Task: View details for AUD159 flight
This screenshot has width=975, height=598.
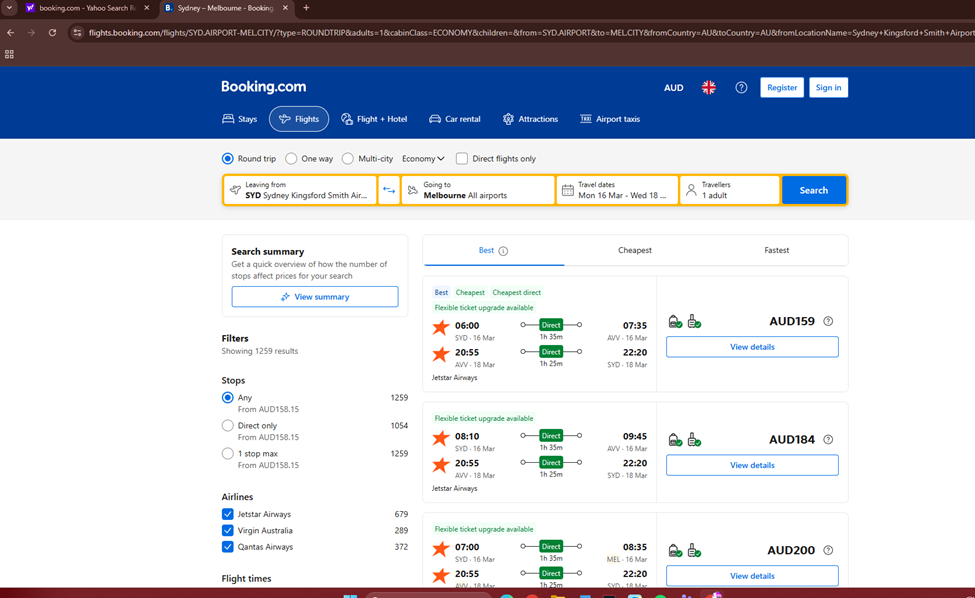Action: click(x=752, y=347)
